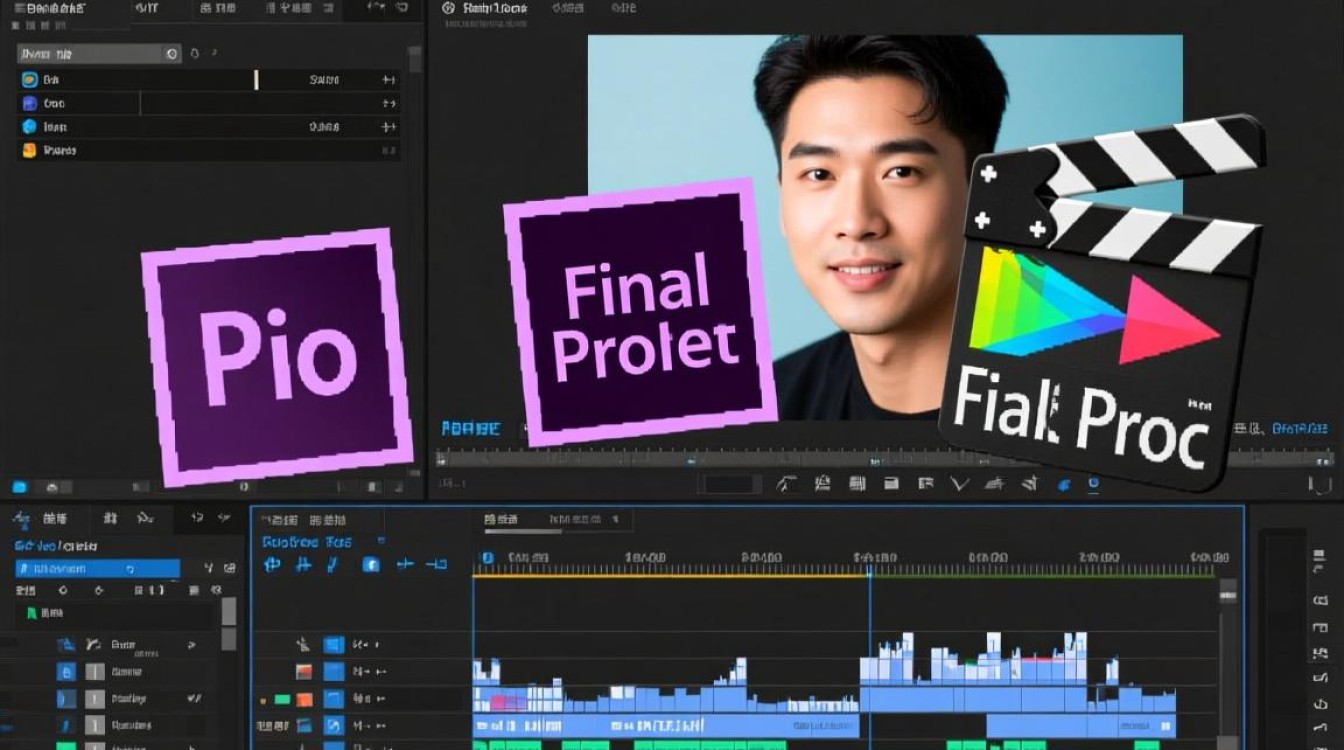Select the project row with the orange icon
Screen dimensions: 1344x750
208,151
